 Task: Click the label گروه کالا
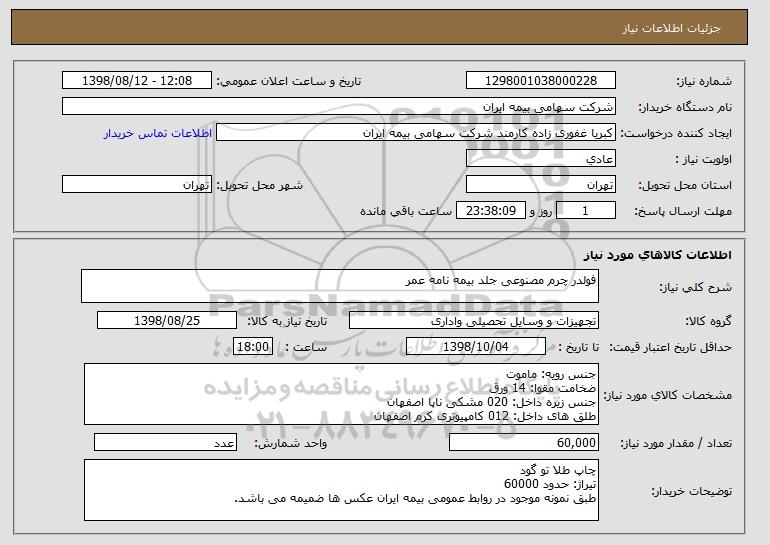coord(708,321)
